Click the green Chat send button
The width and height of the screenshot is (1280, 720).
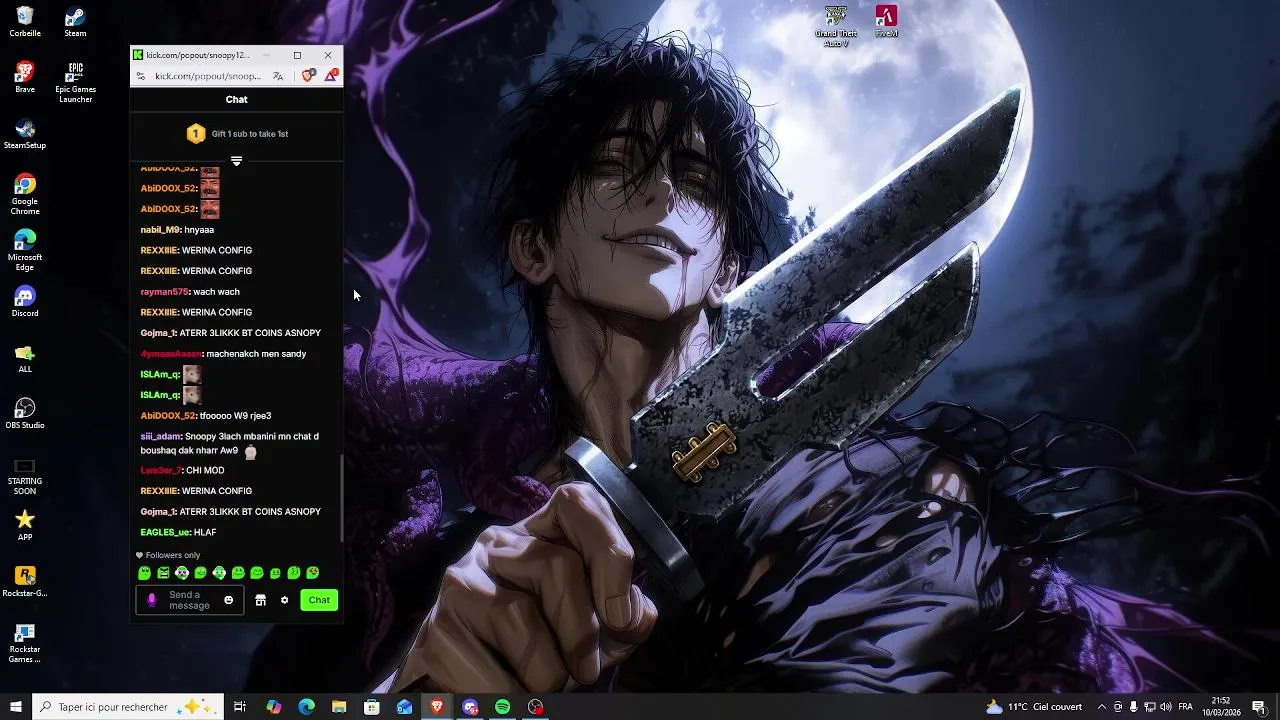(319, 600)
